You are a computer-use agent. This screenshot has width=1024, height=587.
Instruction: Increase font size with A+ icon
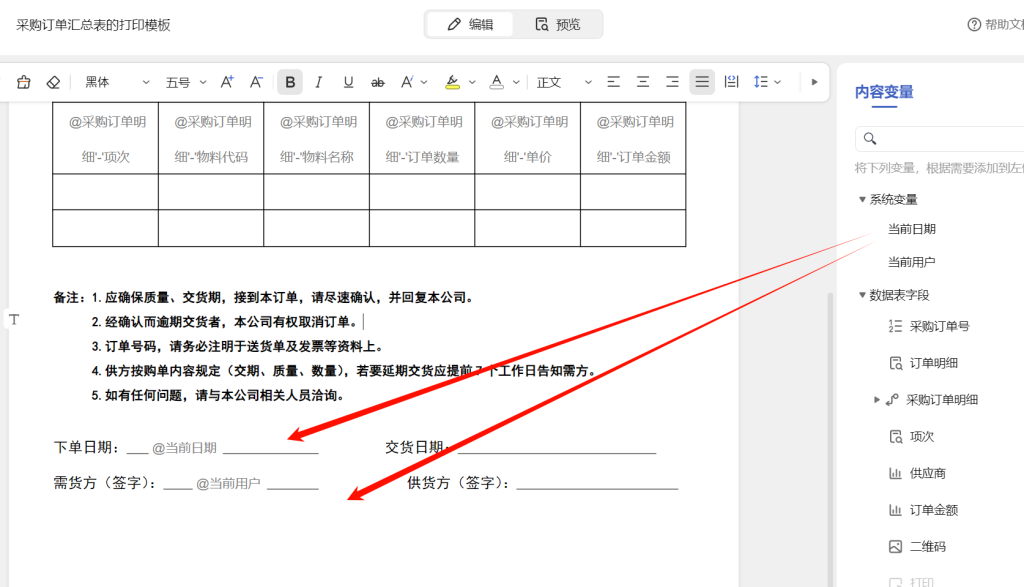(x=227, y=82)
